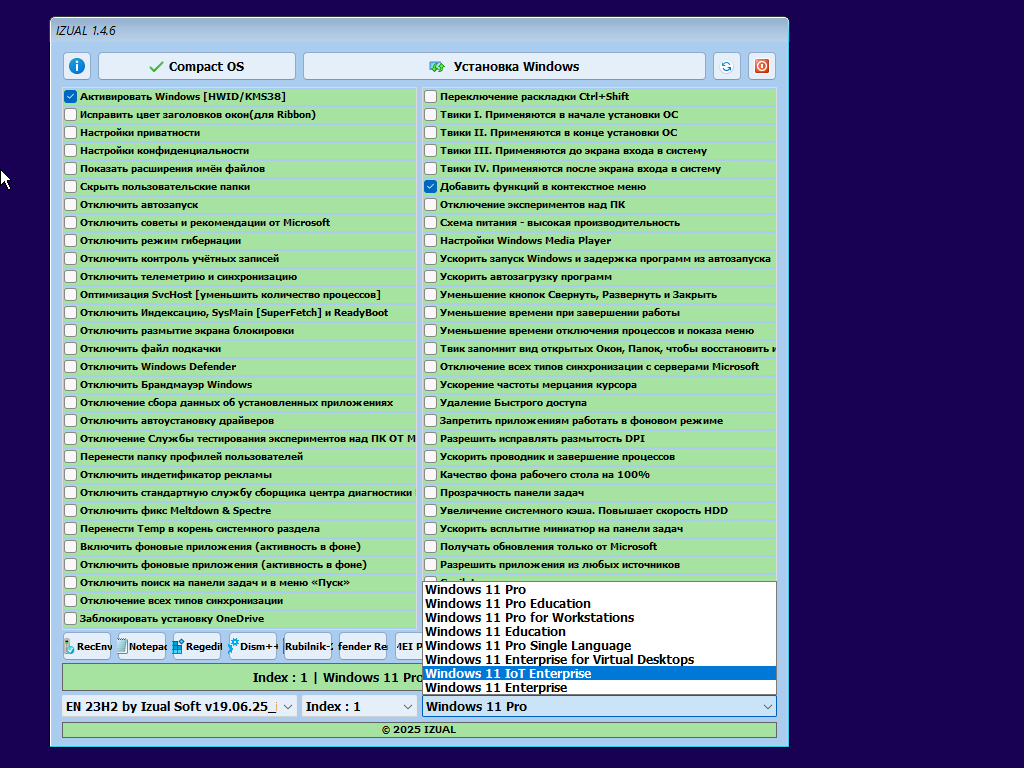Check Показать расширения имён файлов
This screenshot has height=768, width=1024.
click(x=71, y=168)
